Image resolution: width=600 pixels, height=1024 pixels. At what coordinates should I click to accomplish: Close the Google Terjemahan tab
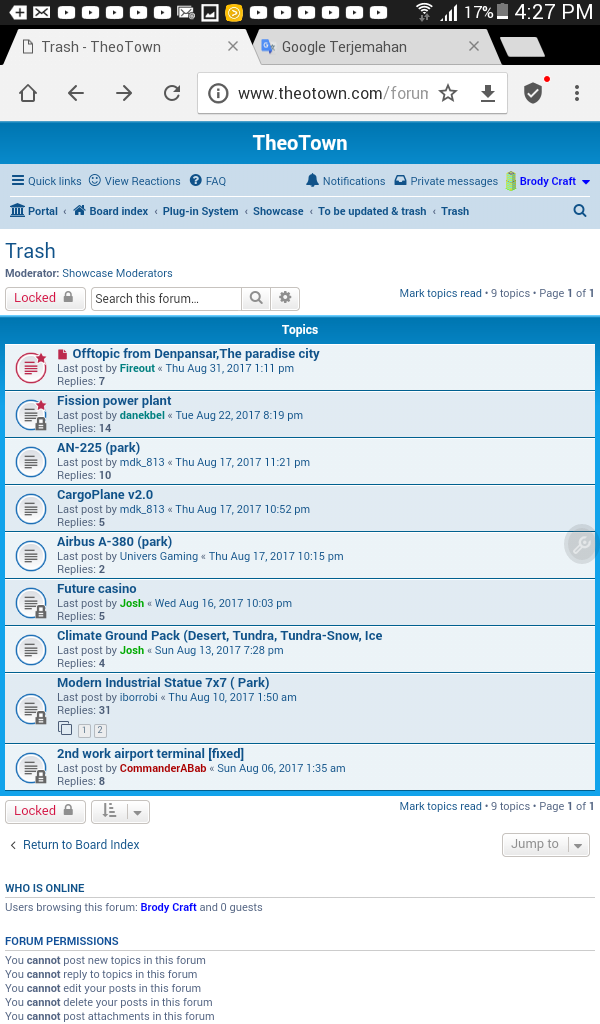coord(474,46)
